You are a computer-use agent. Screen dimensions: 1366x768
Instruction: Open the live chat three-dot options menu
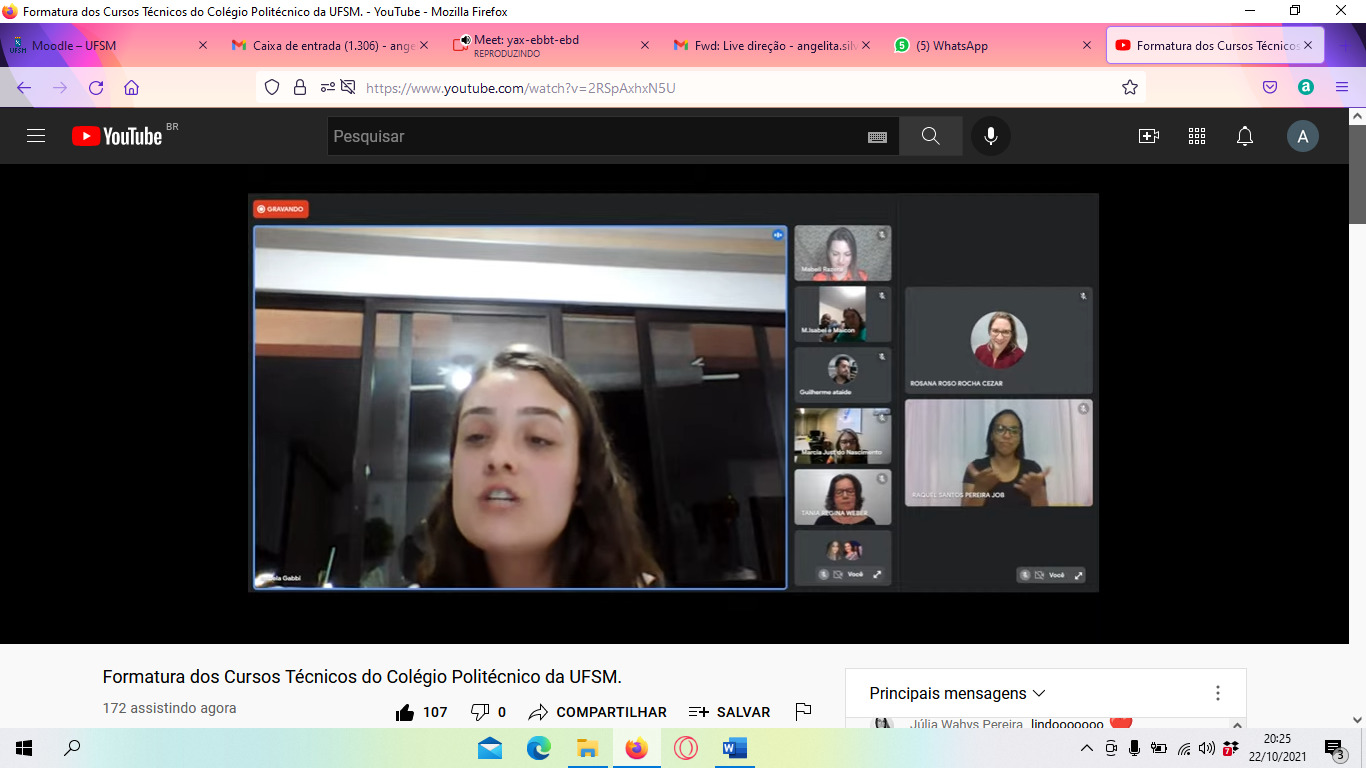(1217, 693)
